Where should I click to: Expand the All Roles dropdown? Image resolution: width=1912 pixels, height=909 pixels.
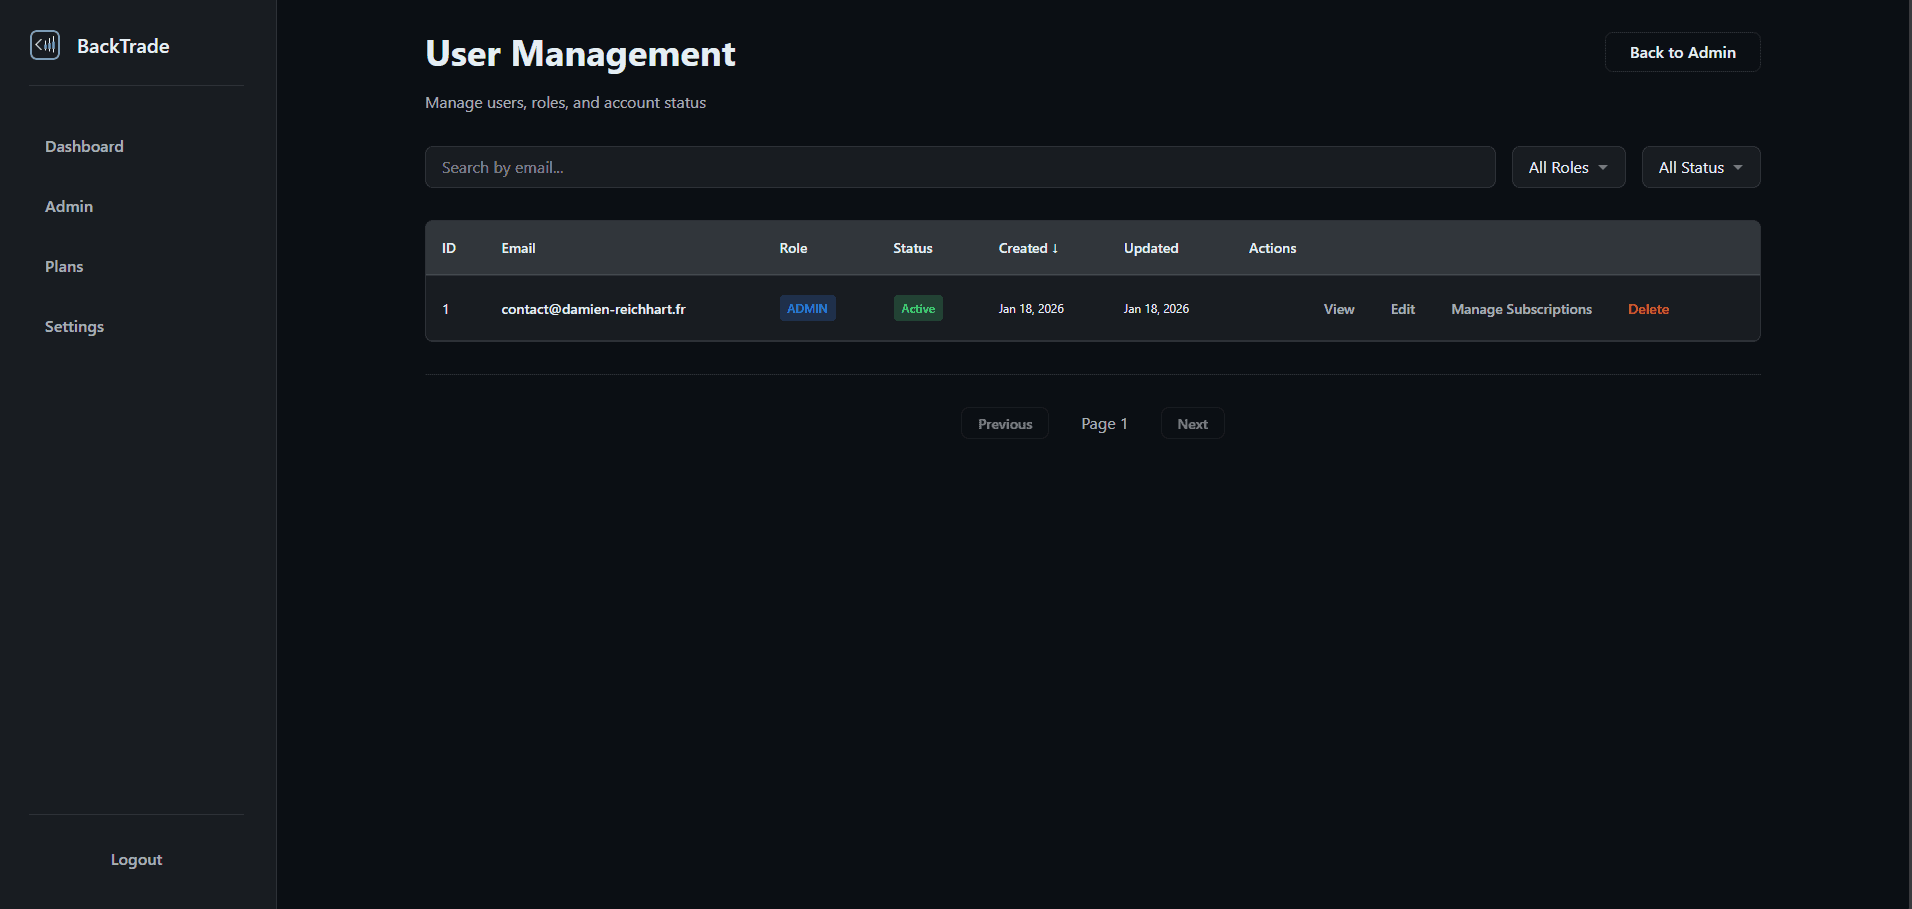pos(1567,167)
